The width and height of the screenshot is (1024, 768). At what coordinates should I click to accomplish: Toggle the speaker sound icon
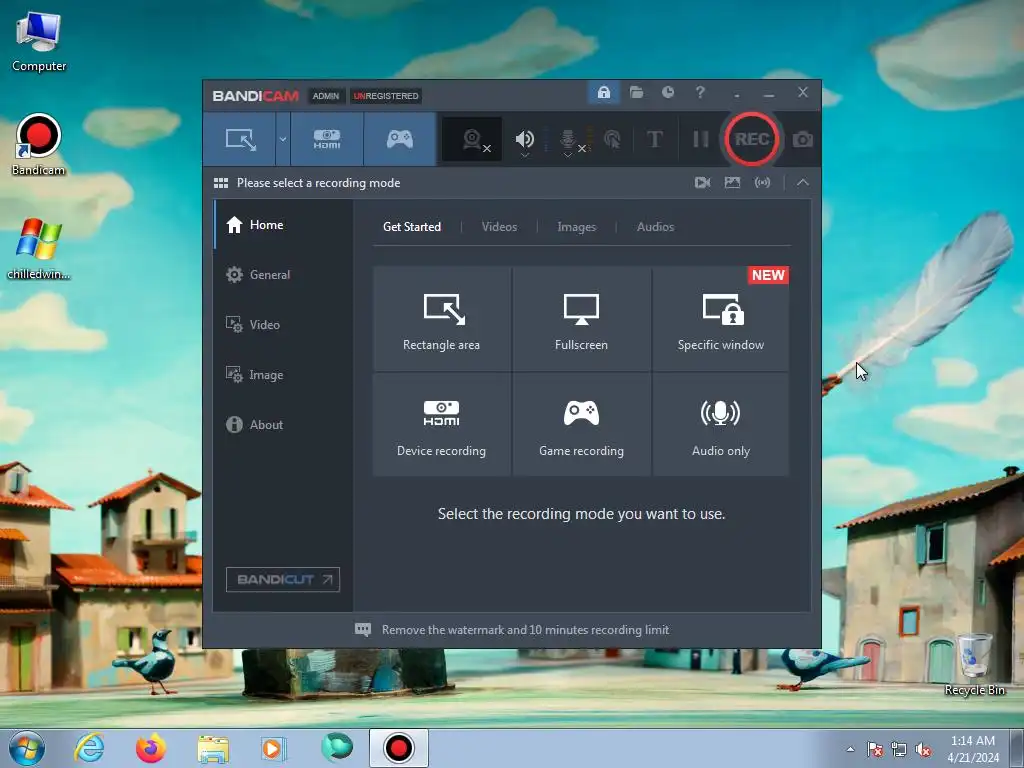pyautogui.click(x=524, y=138)
